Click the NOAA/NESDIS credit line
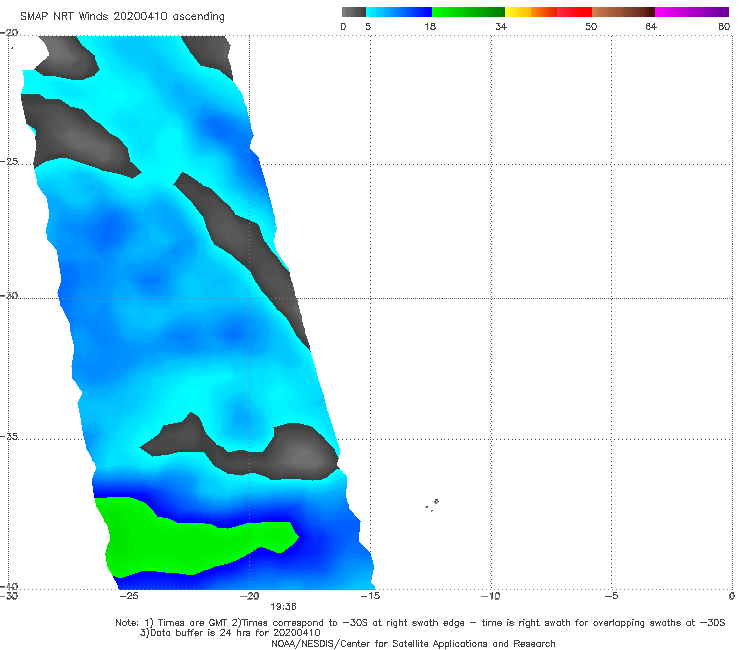This screenshot has width=740, height=650. coord(413,643)
